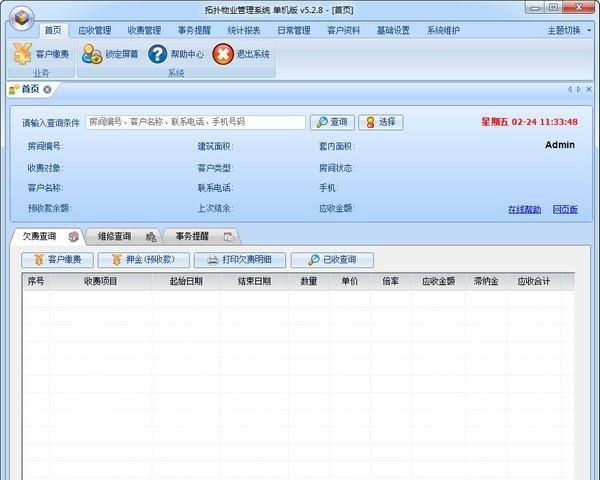Click the tab scroll right arrow
Viewport: 600px width, 480px height.
point(579,89)
